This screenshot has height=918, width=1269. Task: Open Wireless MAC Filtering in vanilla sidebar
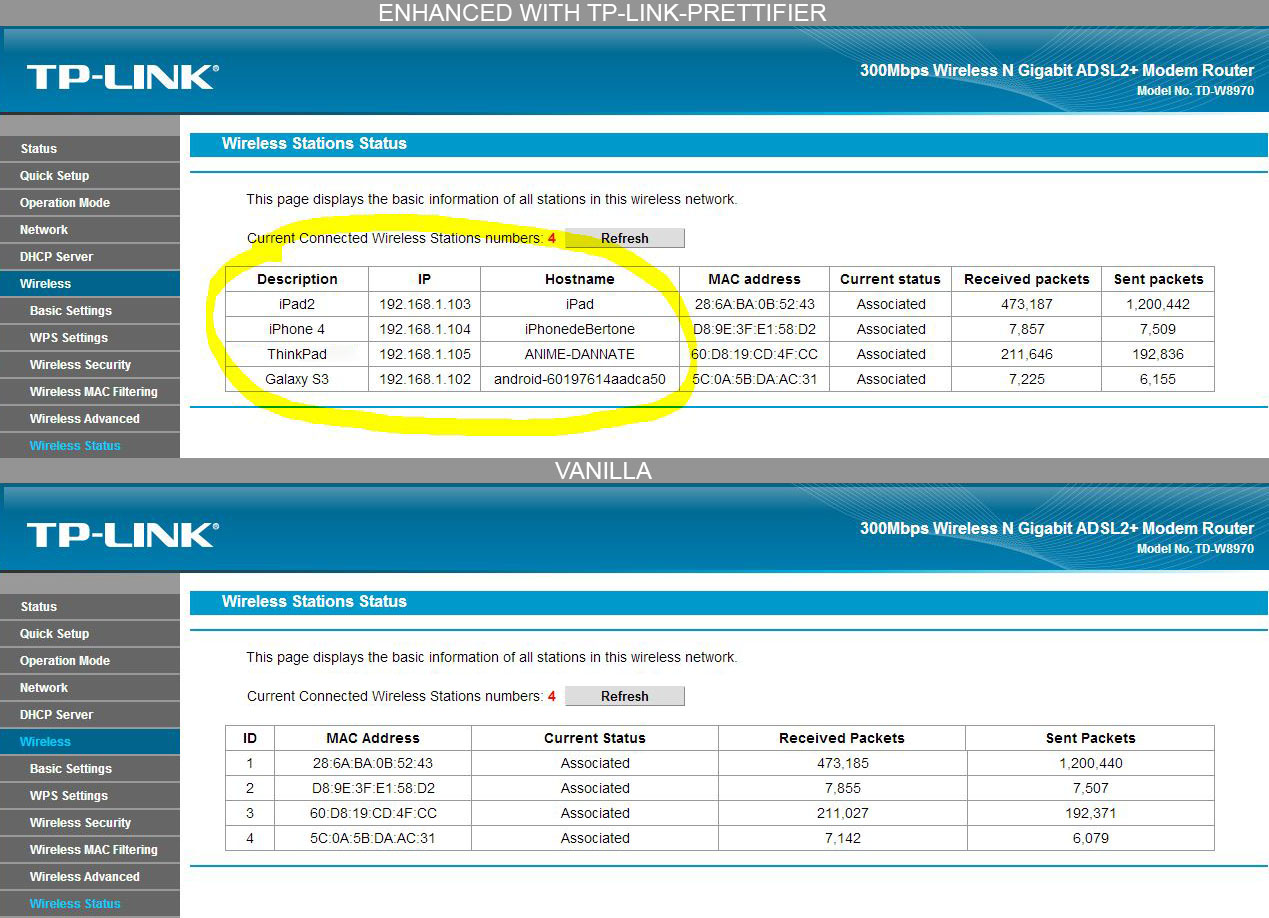[x=90, y=850]
